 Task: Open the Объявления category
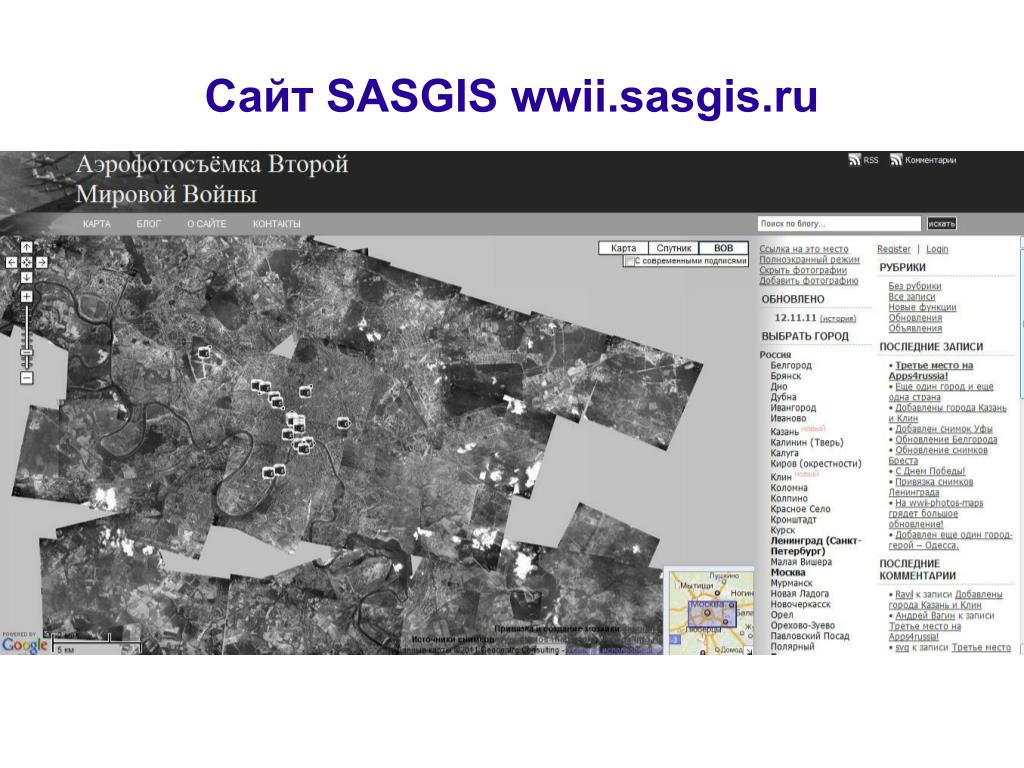coord(915,328)
